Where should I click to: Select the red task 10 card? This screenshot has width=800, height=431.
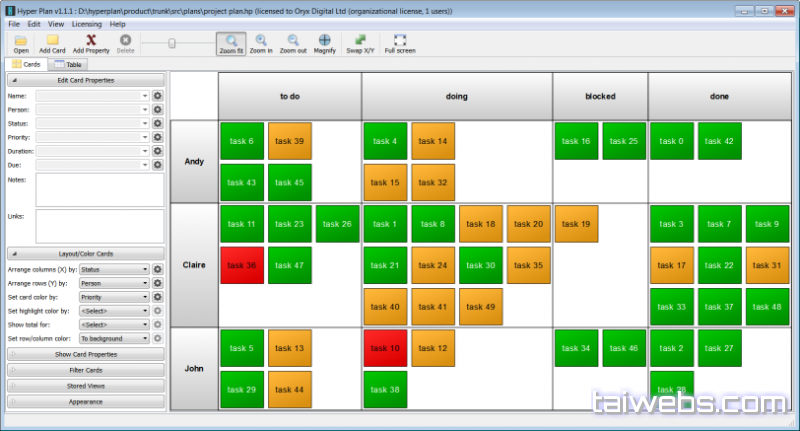click(x=383, y=348)
